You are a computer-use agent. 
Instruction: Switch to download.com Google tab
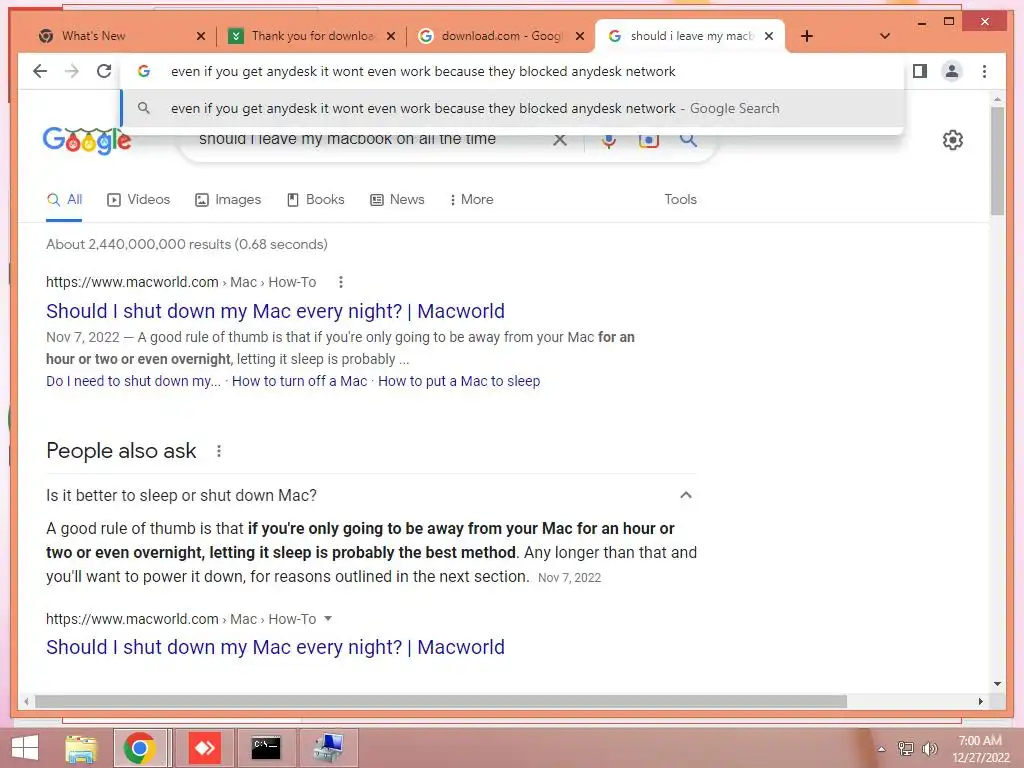click(x=502, y=36)
